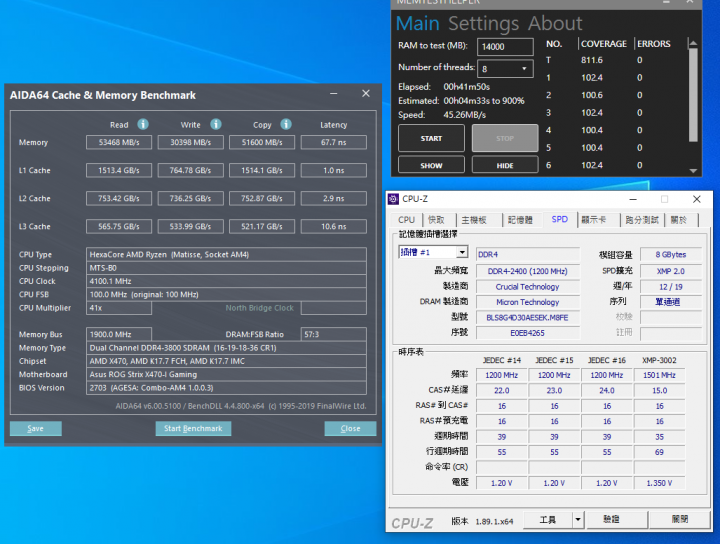This screenshot has height=544, width=720.
Task: Click START in MemTestHelper
Action: point(431,138)
